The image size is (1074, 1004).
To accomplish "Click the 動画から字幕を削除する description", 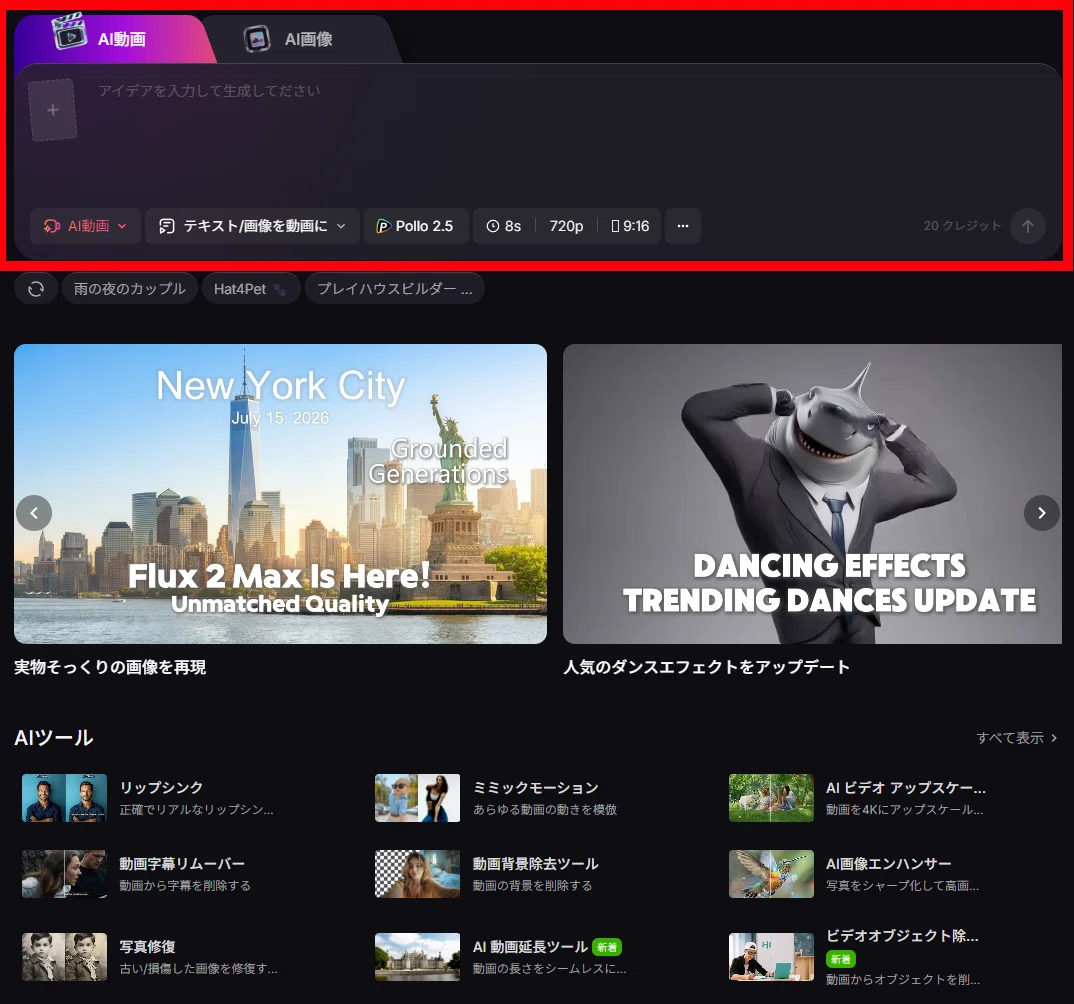I will pyautogui.click(x=185, y=886).
